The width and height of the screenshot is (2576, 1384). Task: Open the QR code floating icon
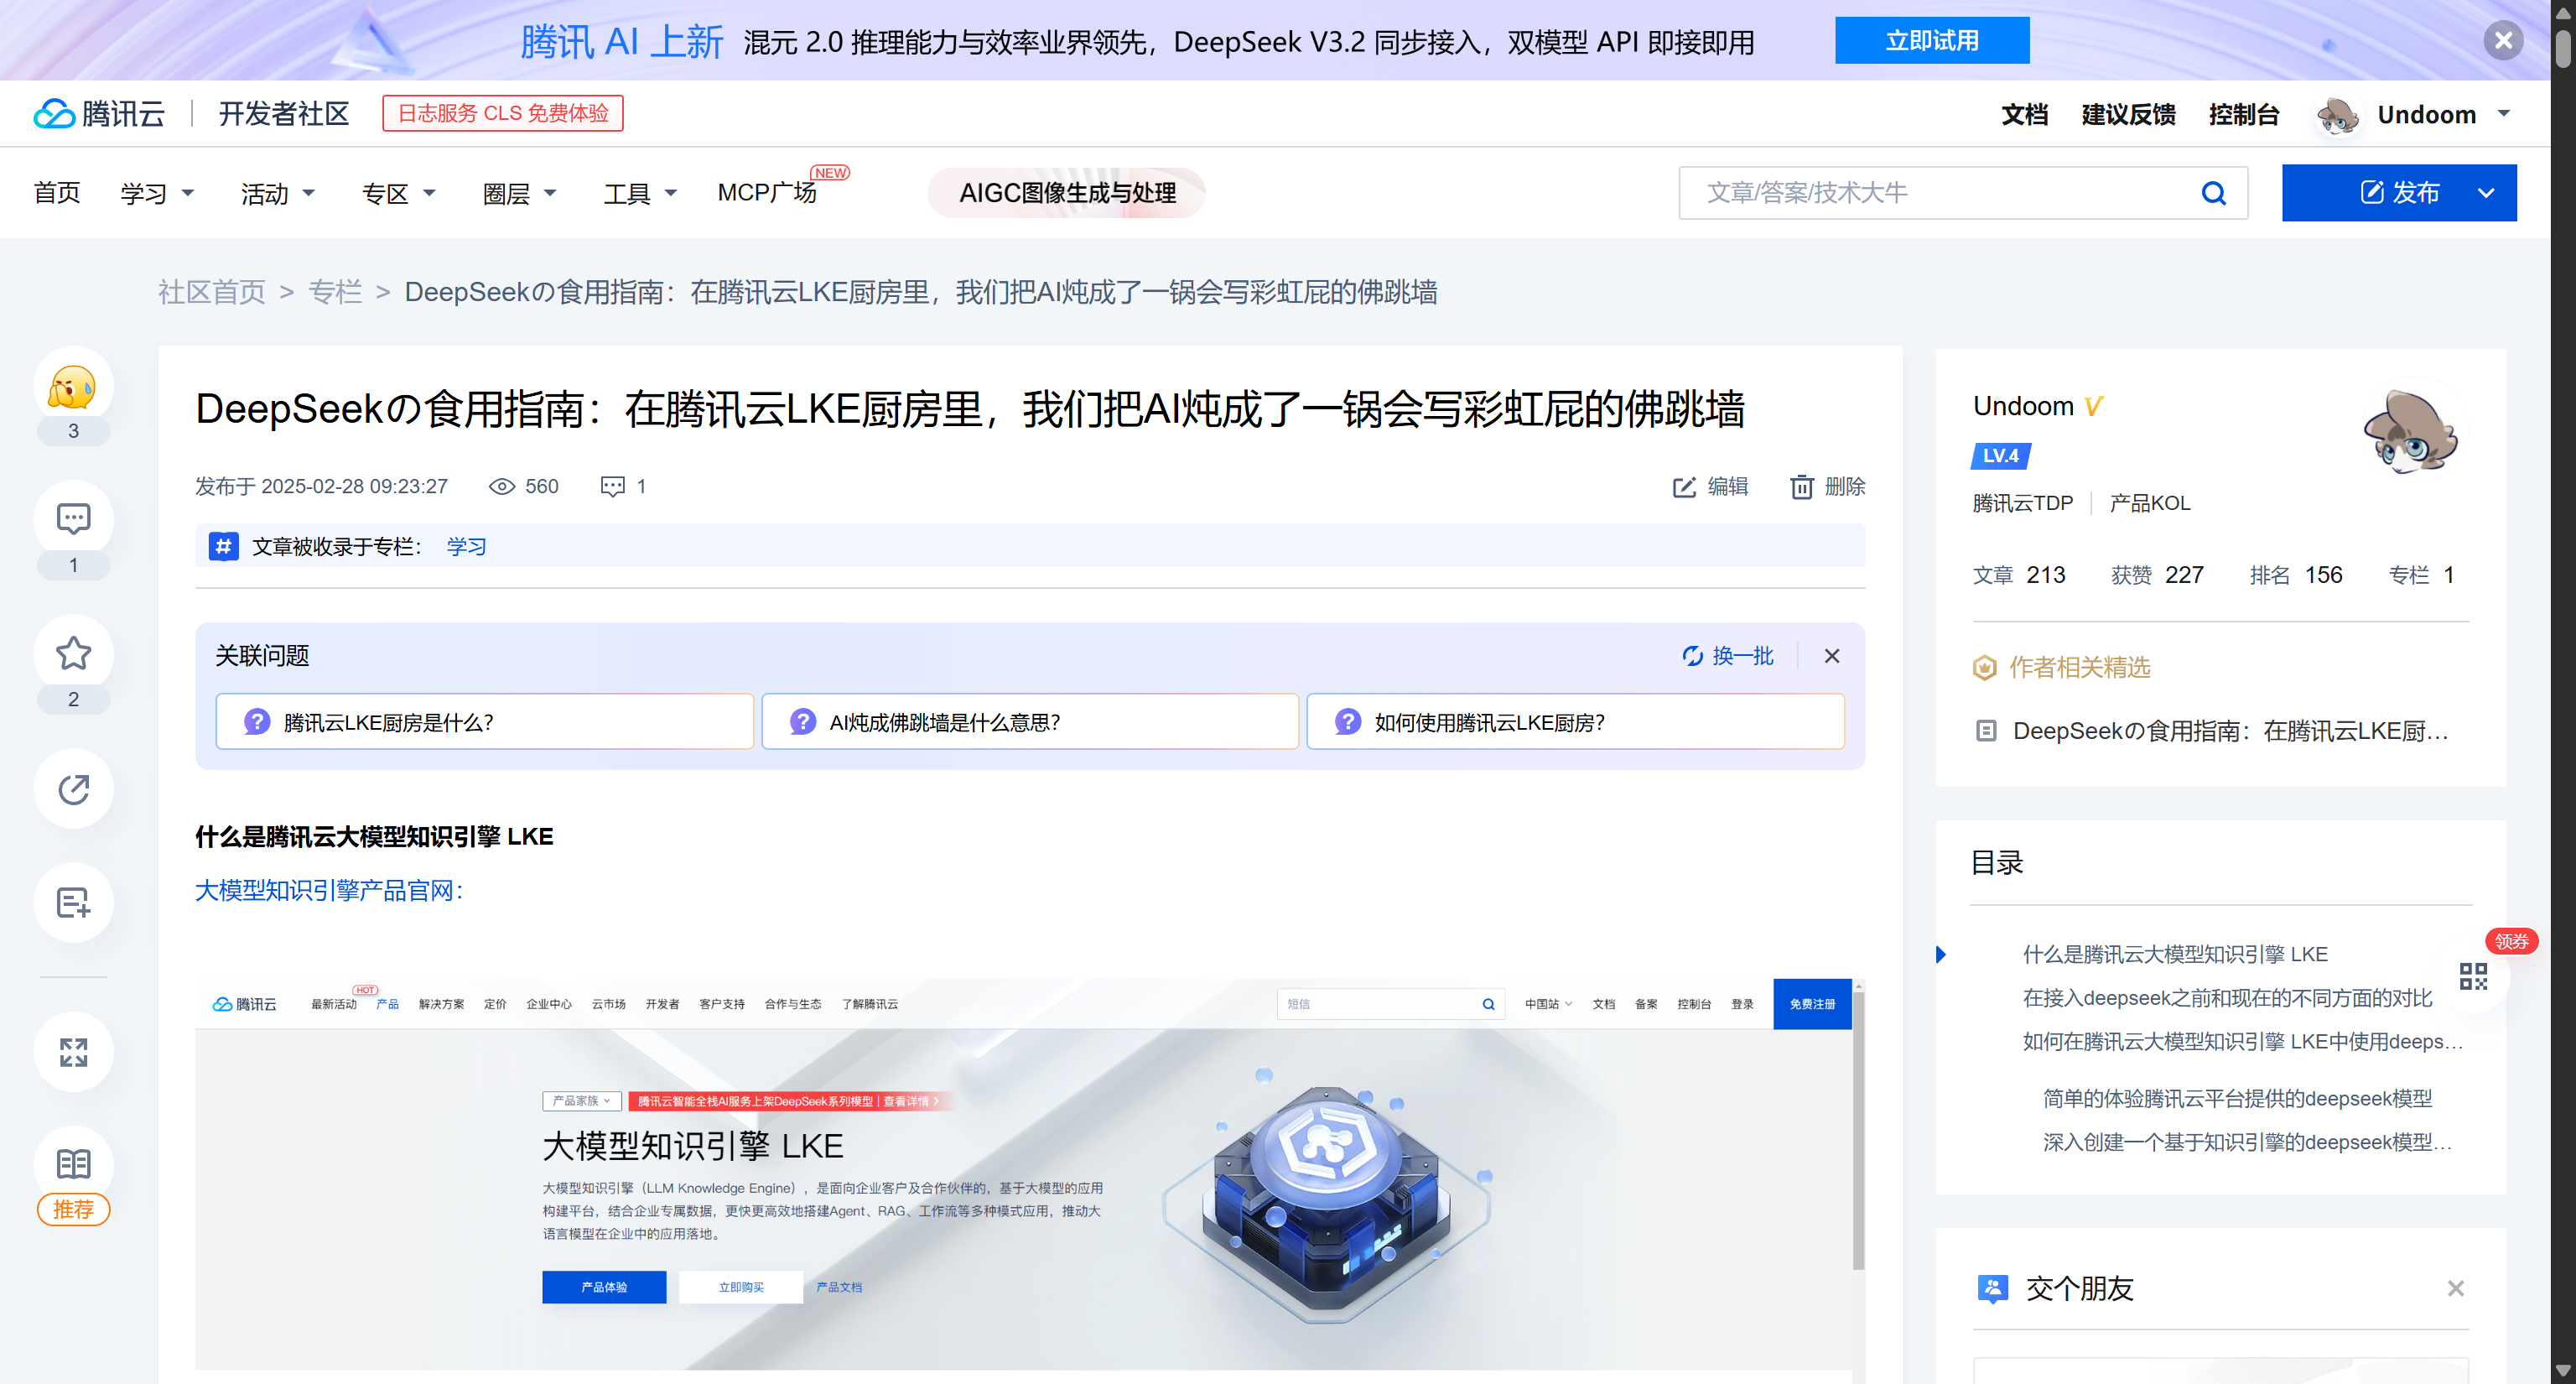(2472, 977)
